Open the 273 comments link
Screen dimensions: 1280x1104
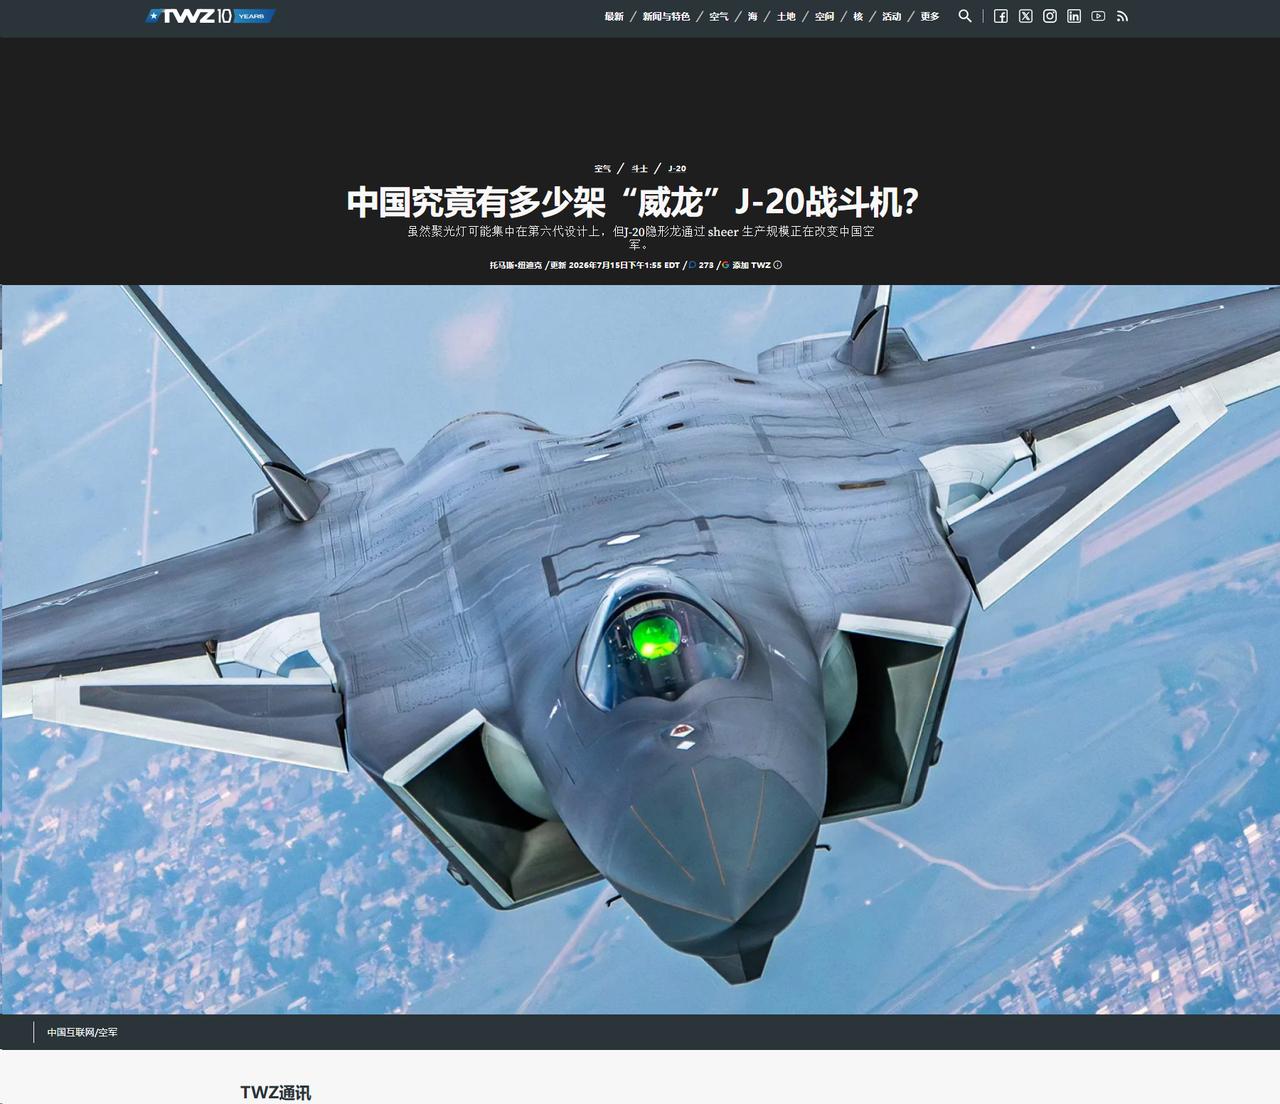[706, 265]
